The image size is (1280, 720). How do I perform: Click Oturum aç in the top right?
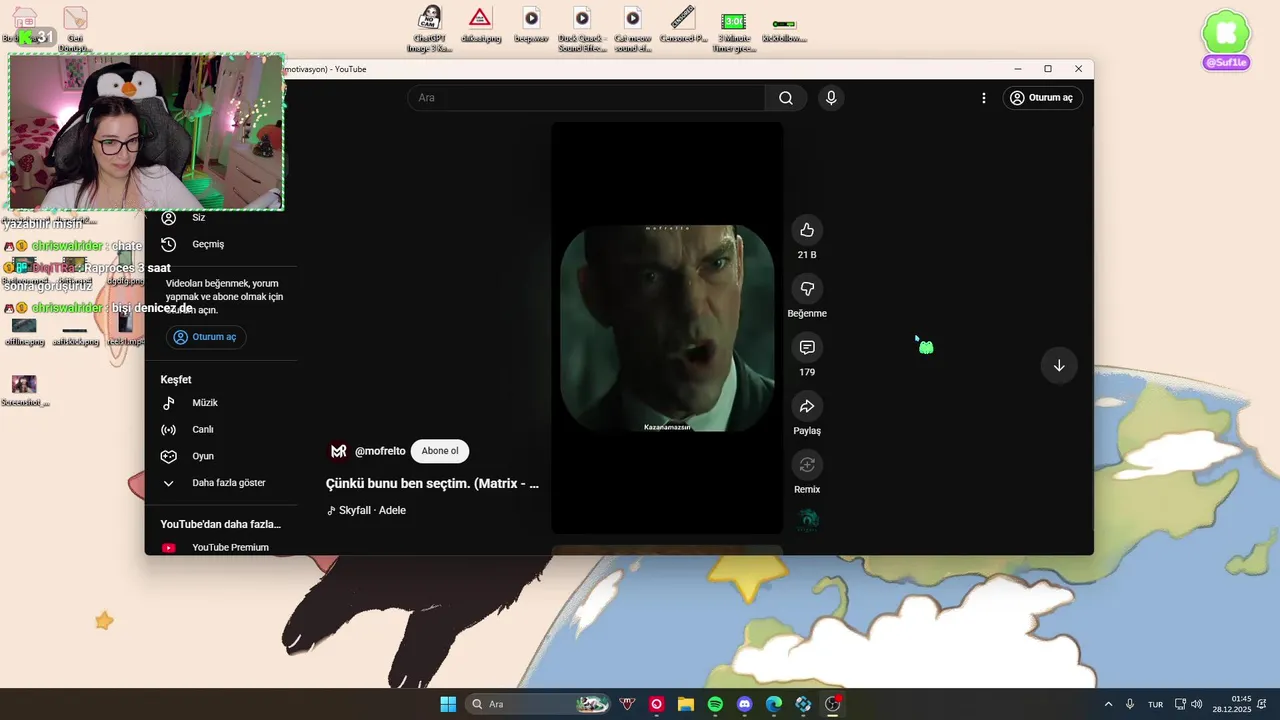pyautogui.click(x=1042, y=98)
